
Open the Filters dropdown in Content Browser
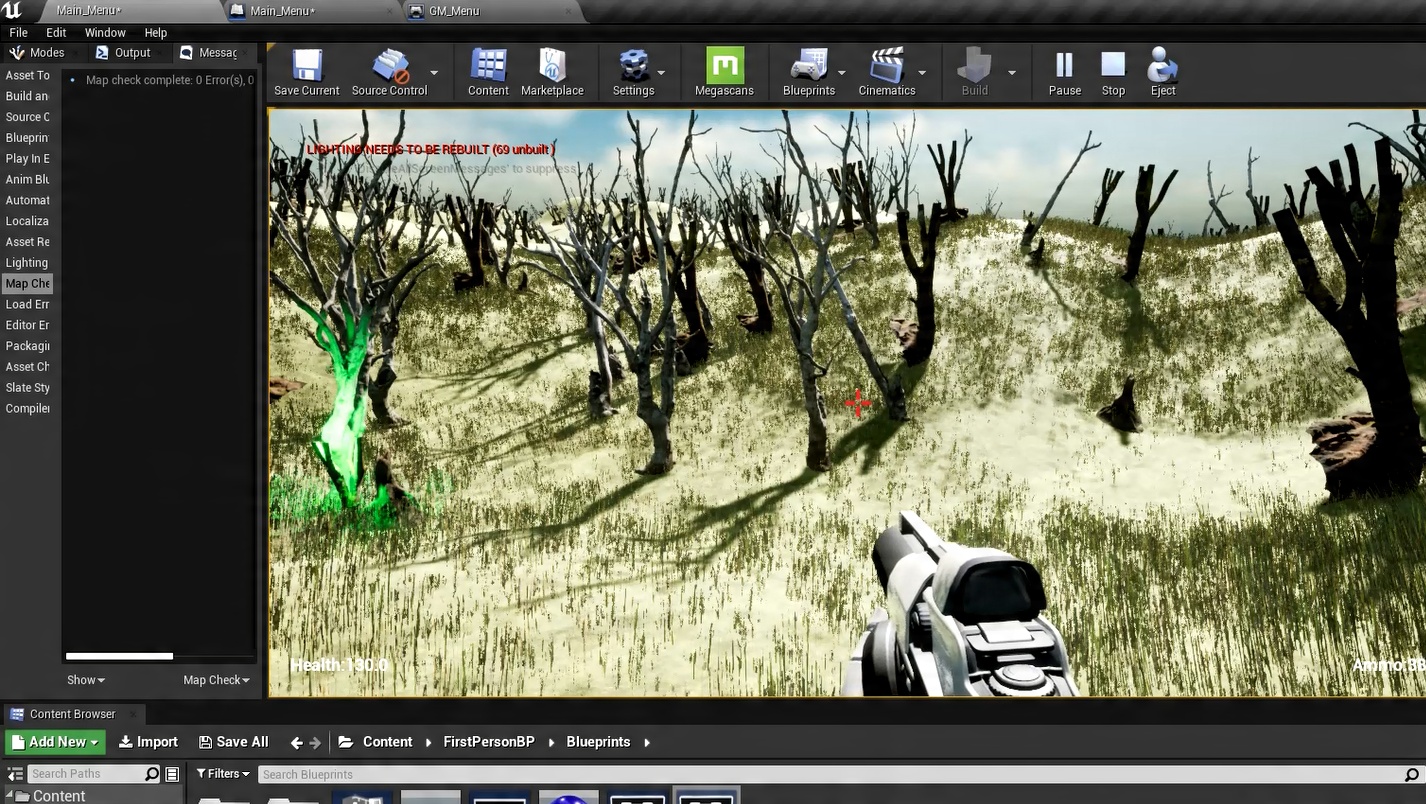(x=222, y=774)
